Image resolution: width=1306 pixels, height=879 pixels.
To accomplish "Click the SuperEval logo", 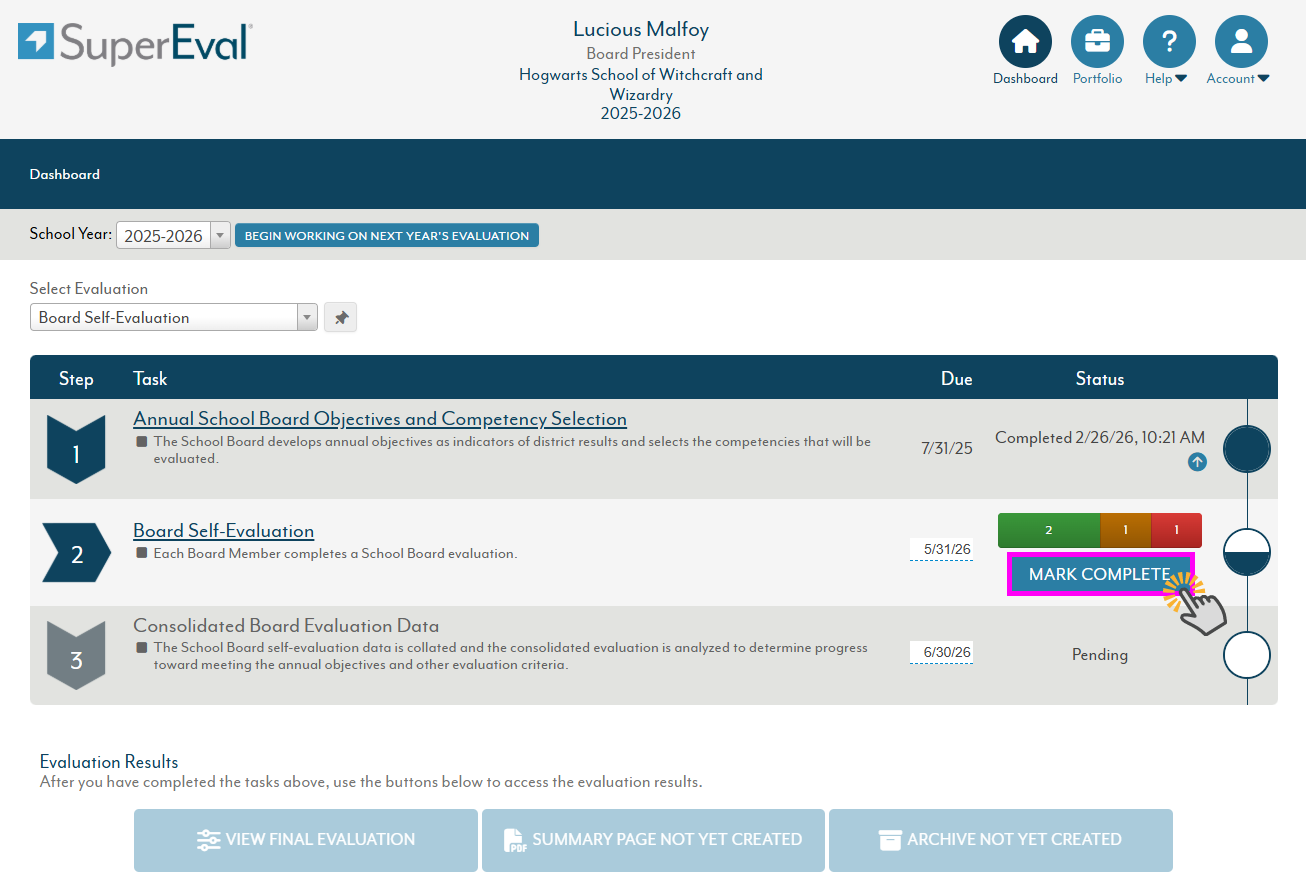I will pos(135,43).
